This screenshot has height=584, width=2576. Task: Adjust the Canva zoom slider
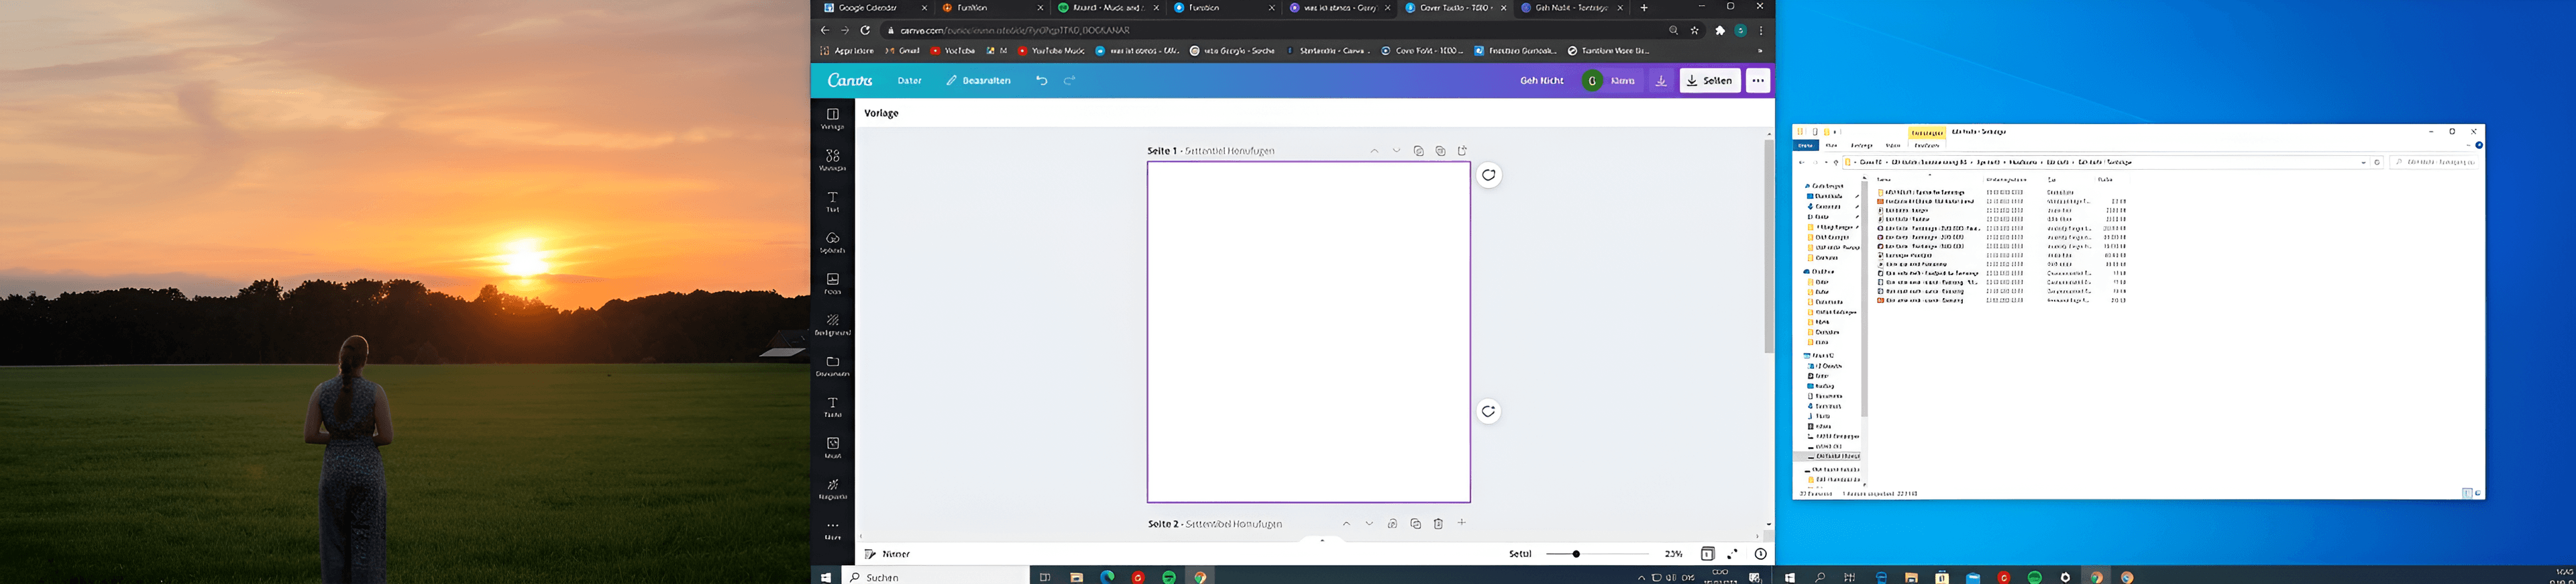coord(1597,553)
